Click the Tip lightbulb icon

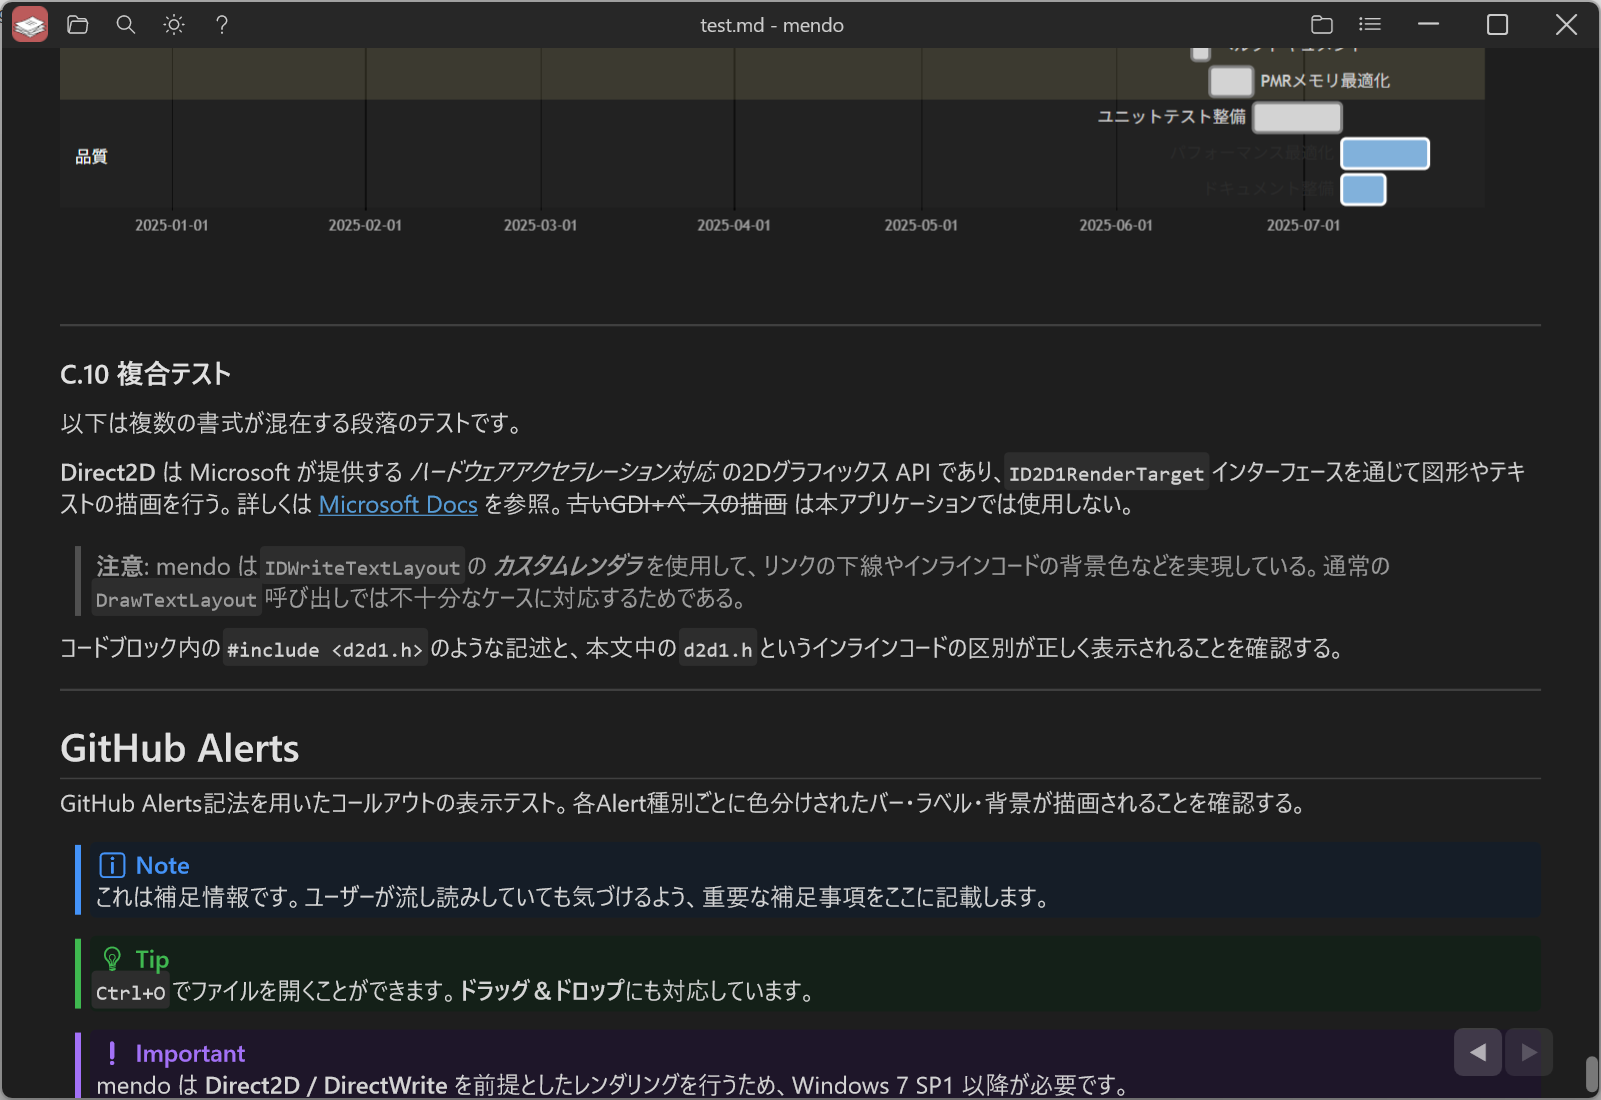pyautogui.click(x=112, y=959)
